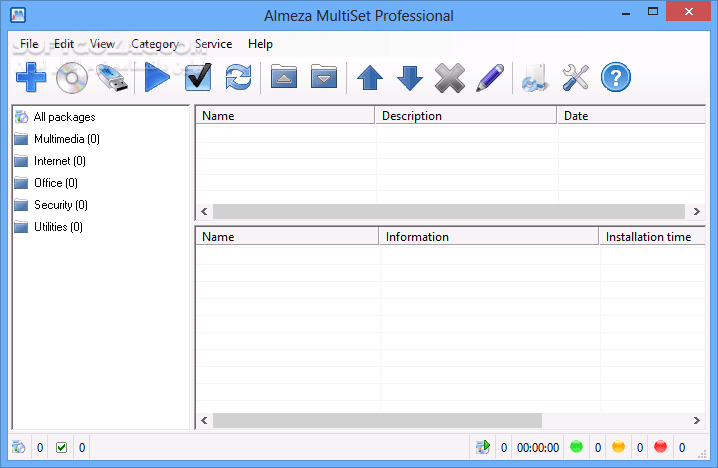Click the upper list horizontal scrollbar thumb
Image resolution: width=718 pixels, height=468 pixels.
click(x=449, y=211)
